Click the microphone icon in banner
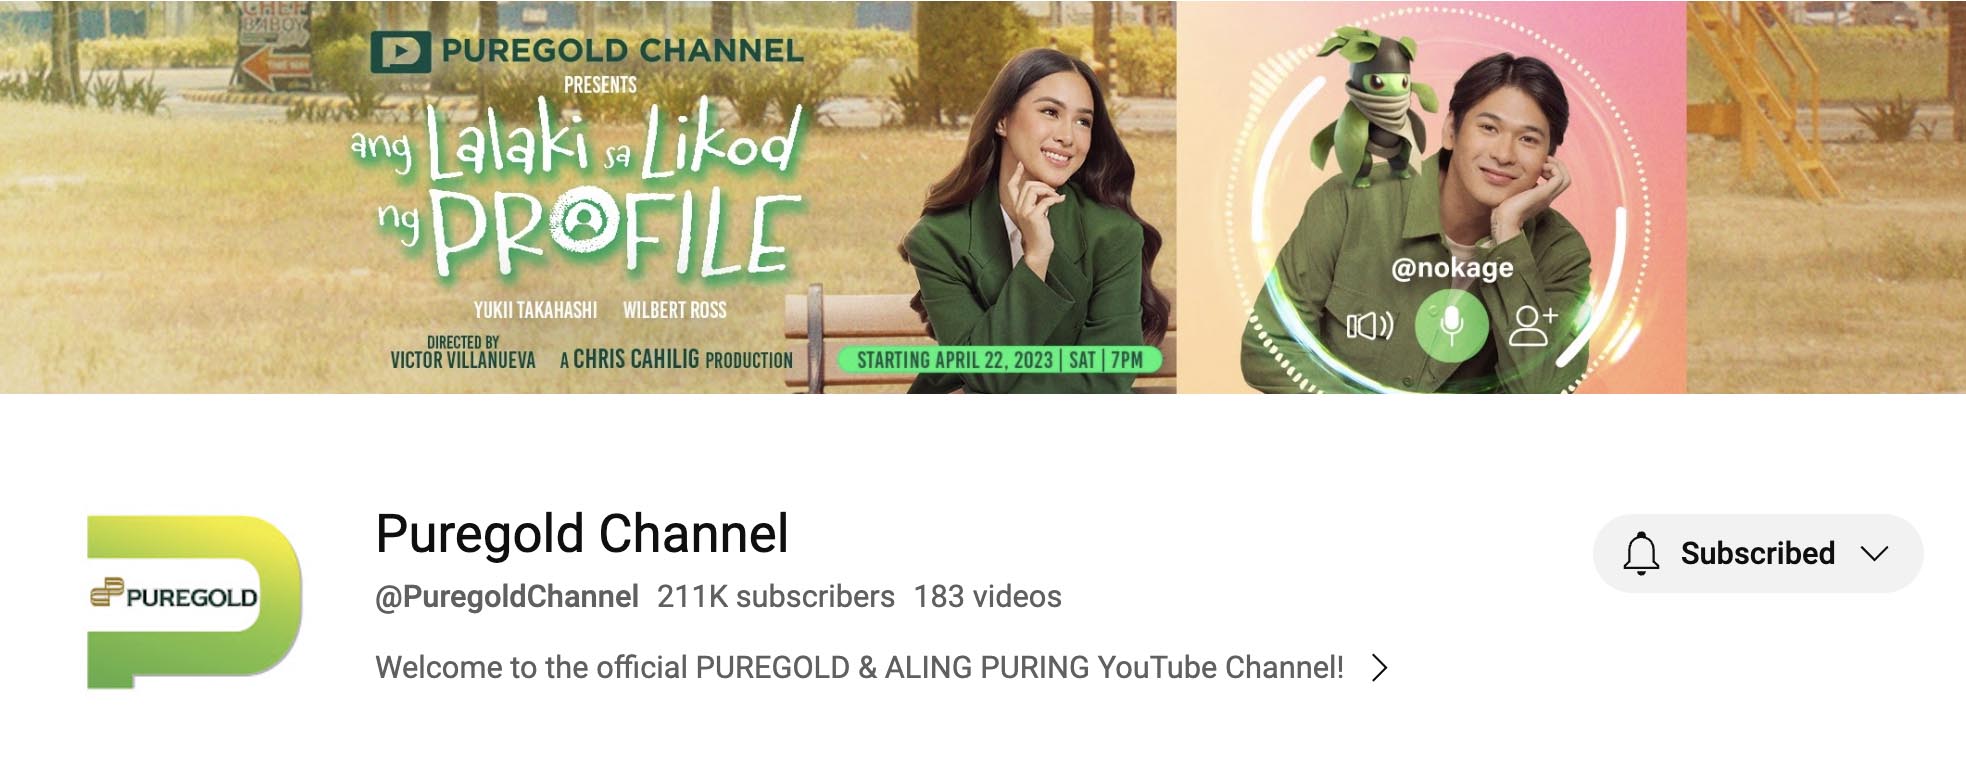This screenshot has width=1966, height=770. point(1452,325)
